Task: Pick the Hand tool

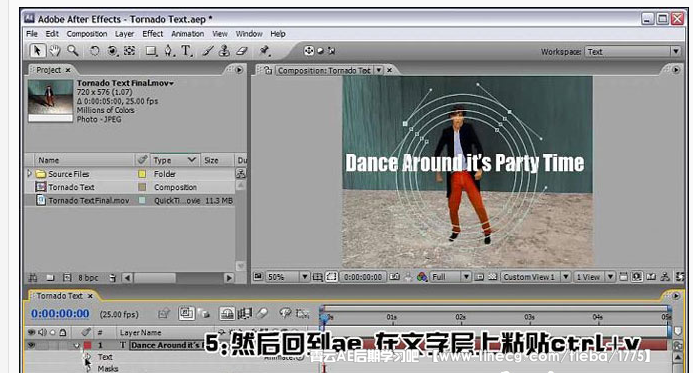Action: (55, 51)
